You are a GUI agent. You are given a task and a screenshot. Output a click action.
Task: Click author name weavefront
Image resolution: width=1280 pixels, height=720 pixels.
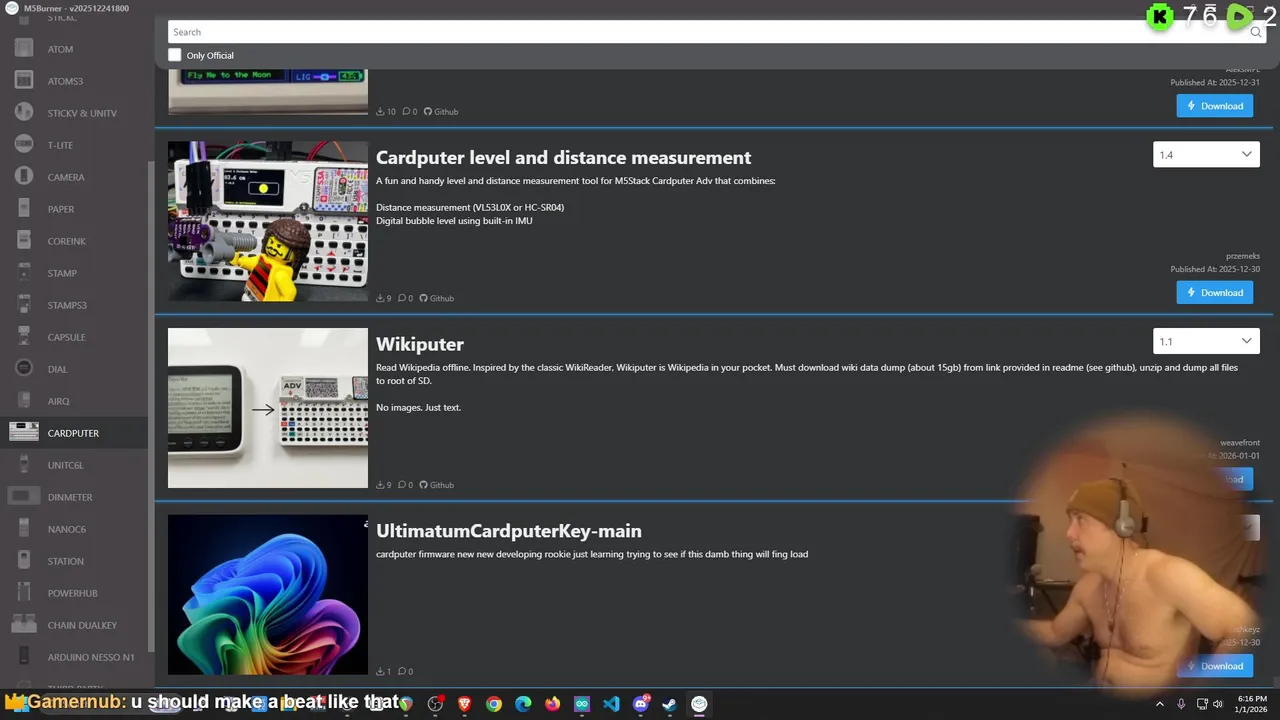tap(1240, 442)
